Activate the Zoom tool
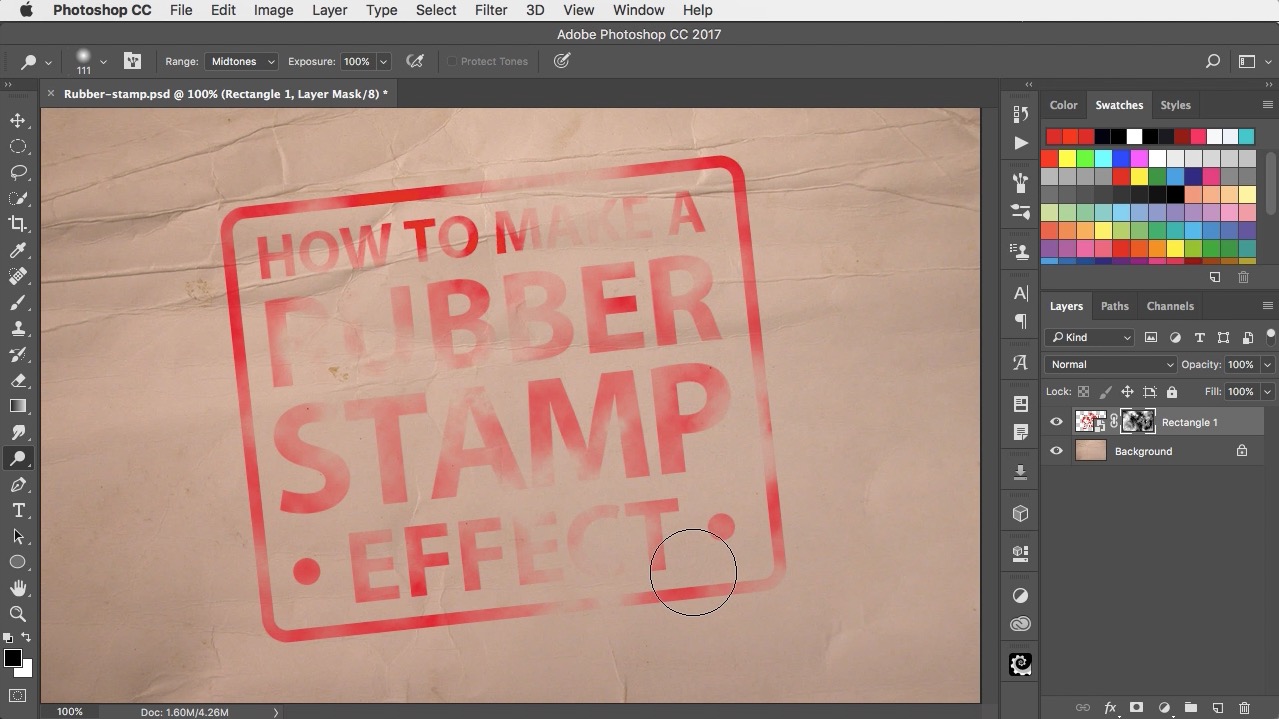Screen dimensions: 1279x719 pyautogui.click(x=18, y=615)
